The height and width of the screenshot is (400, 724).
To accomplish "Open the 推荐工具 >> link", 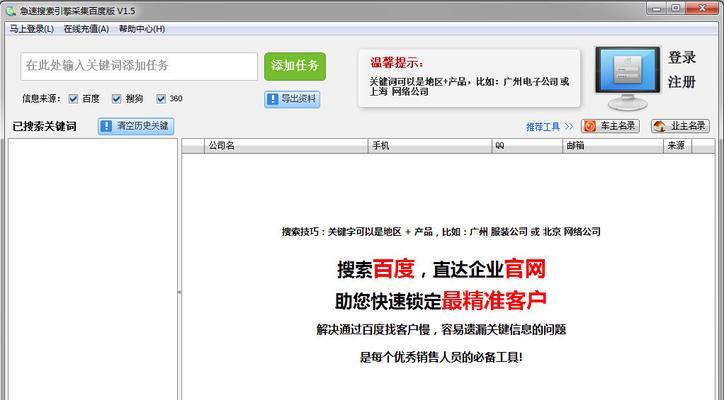I will coord(549,127).
